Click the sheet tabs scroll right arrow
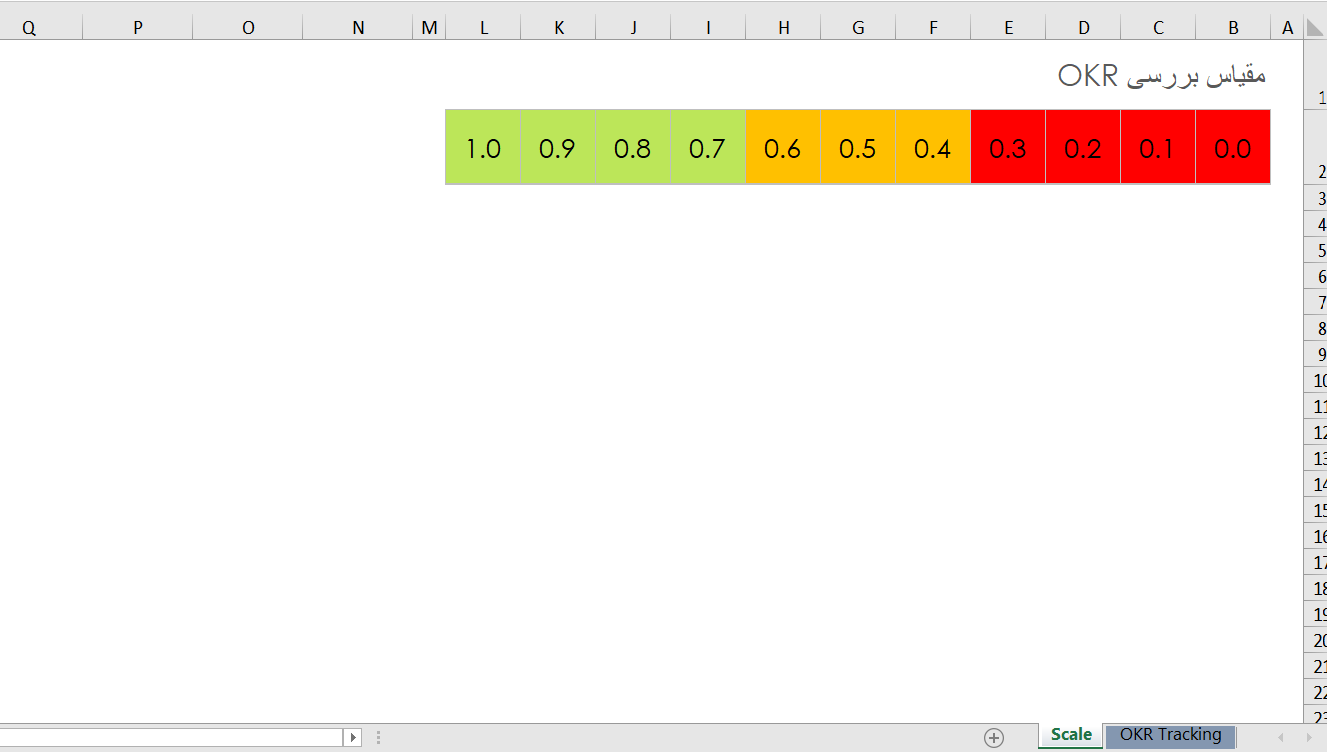This screenshot has width=1327, height=752. 1311,737
